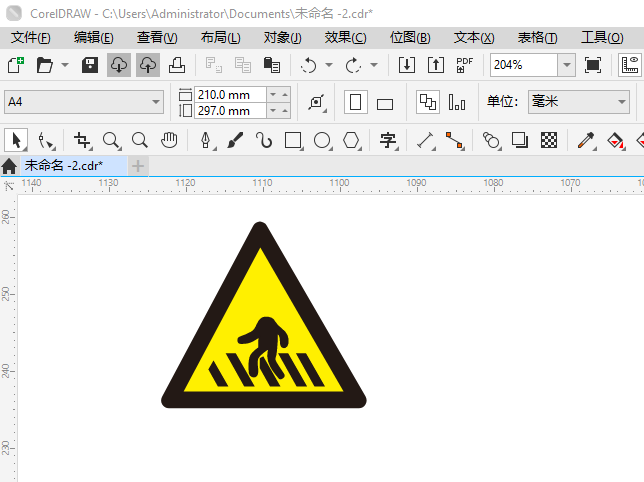Open the 查看(V) menu
This screenshot has height=482, width=644.
(157, 38)
